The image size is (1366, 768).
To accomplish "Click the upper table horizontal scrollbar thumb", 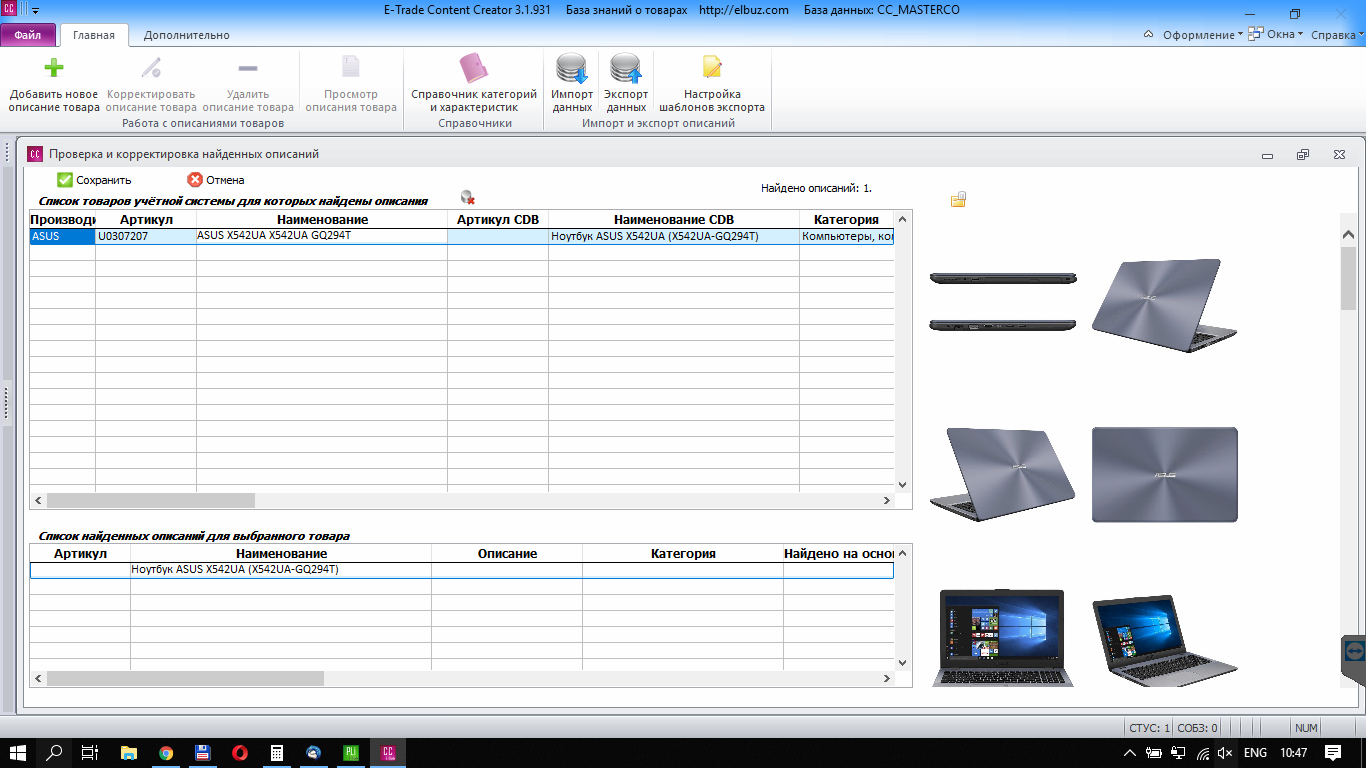I will 151,500.
